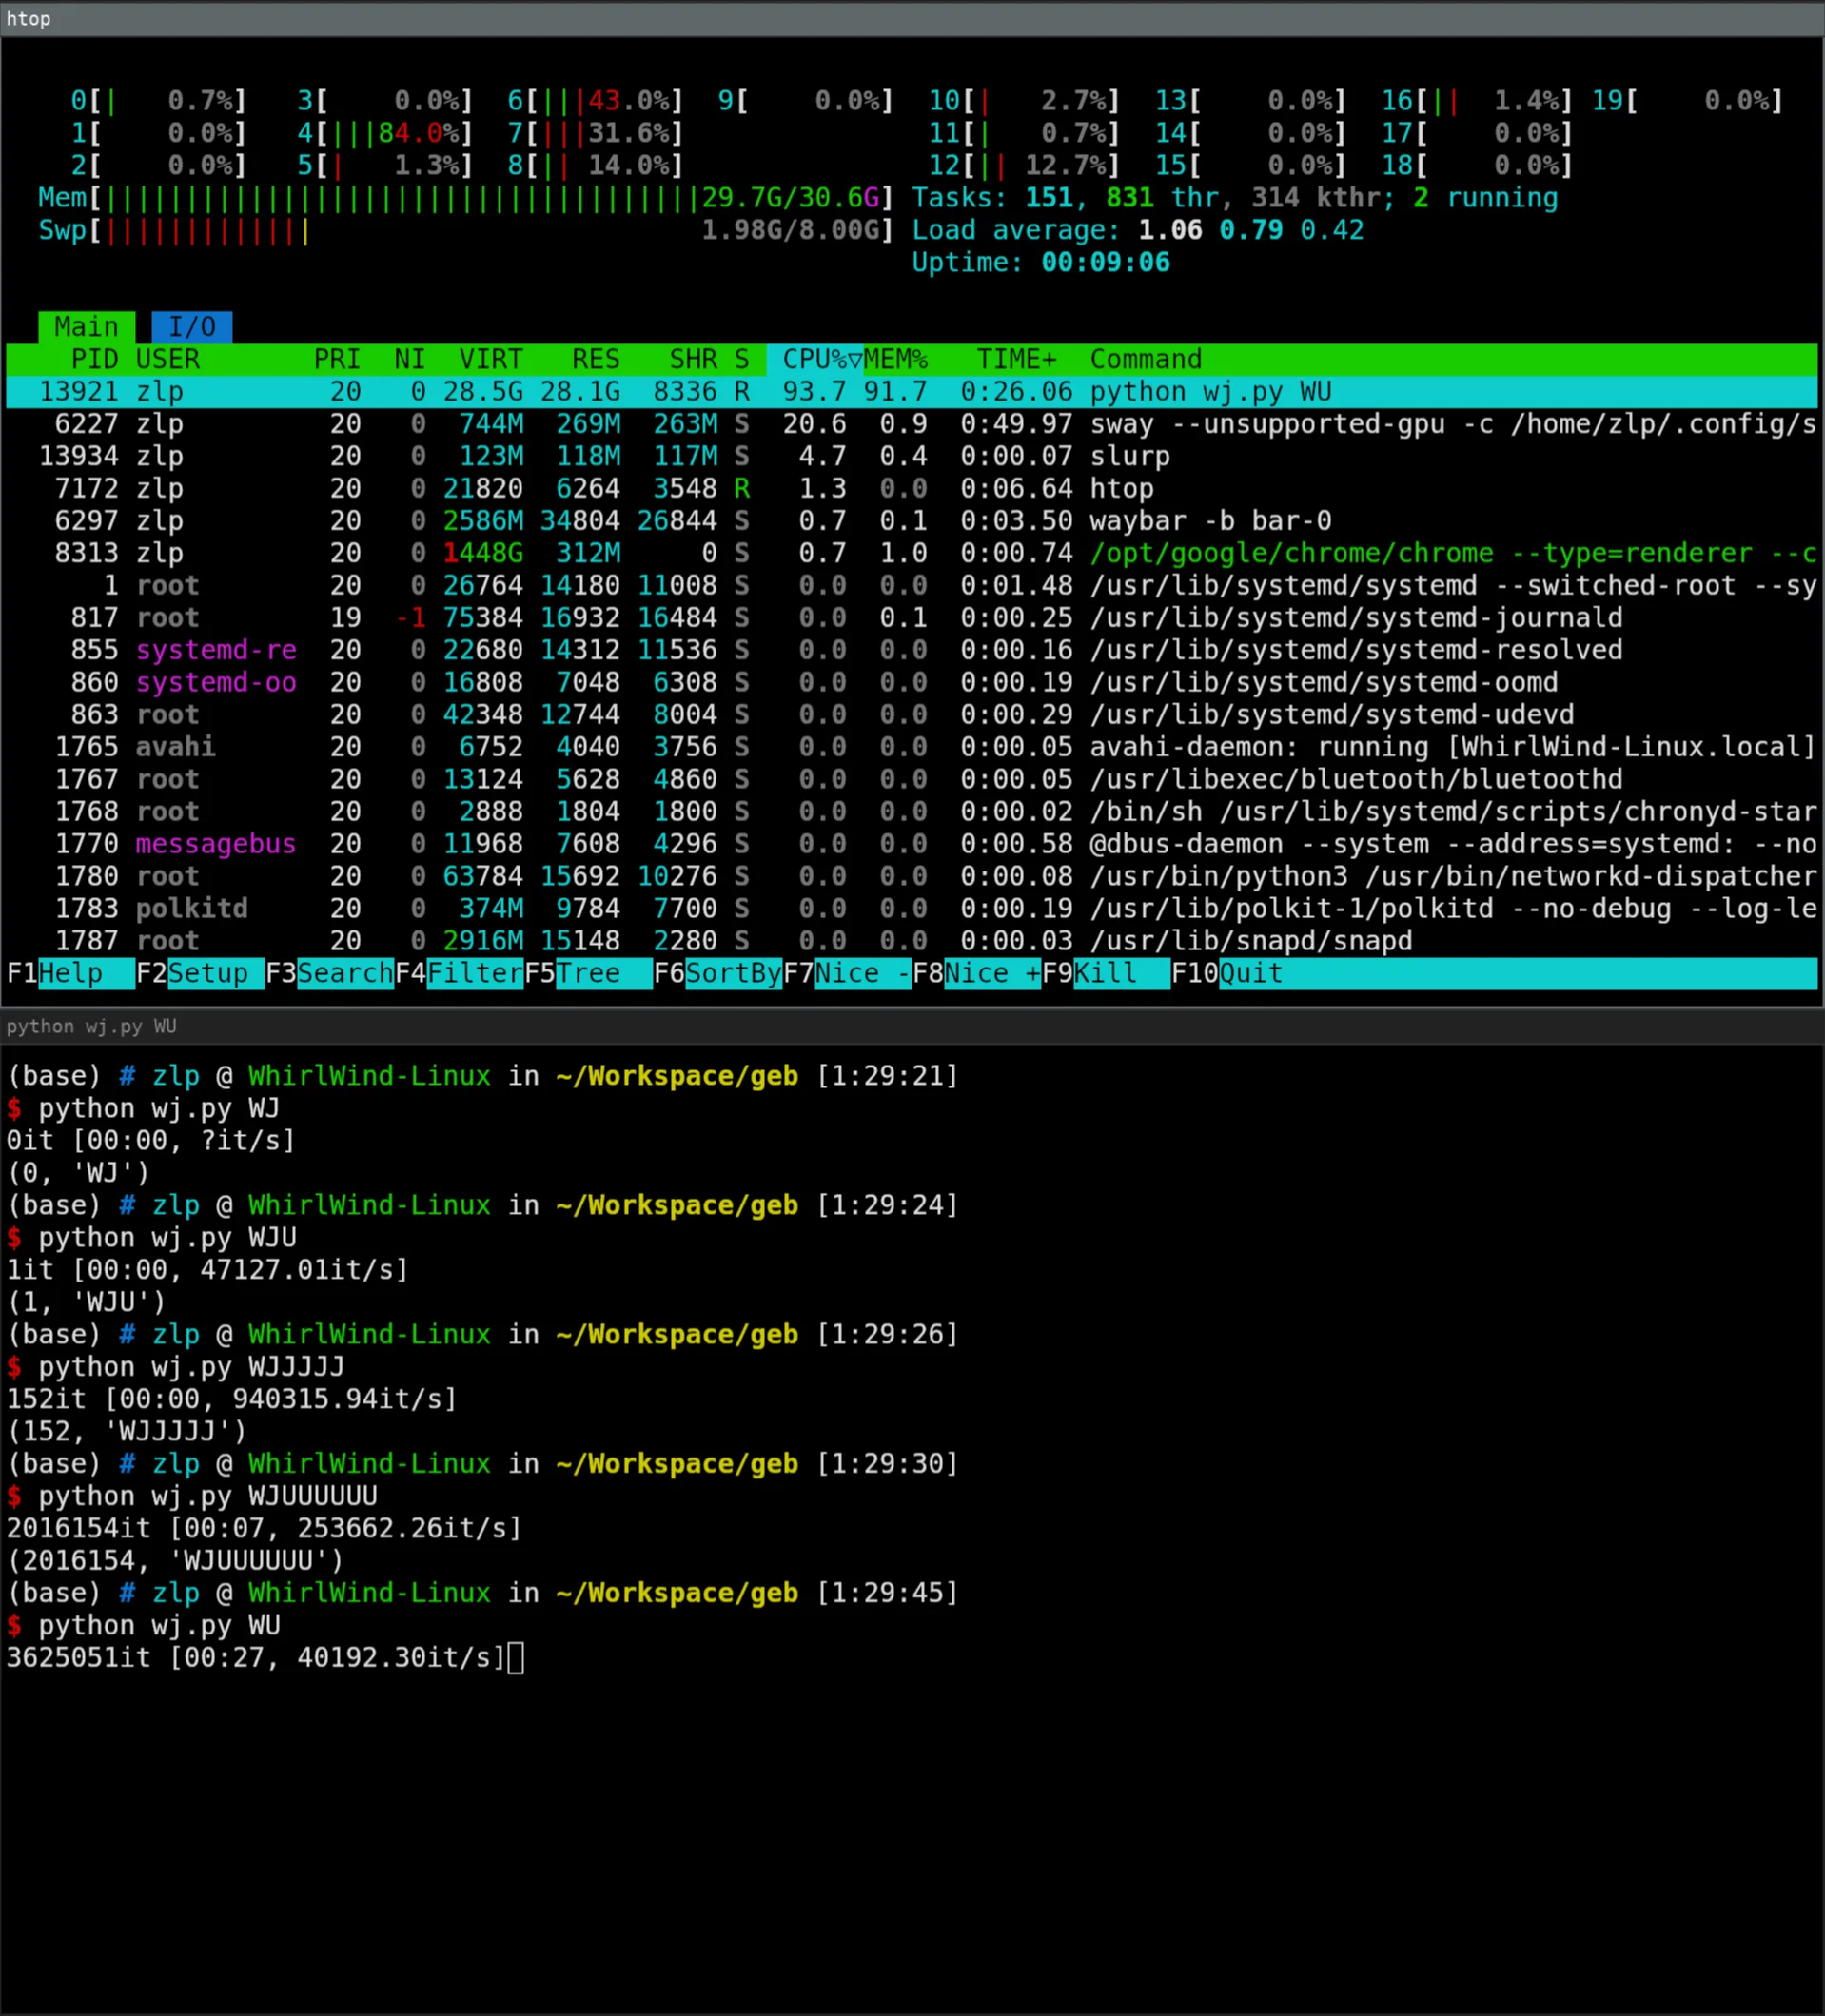
Task: Sort by the CPU% column header
Action: point(815,359)
